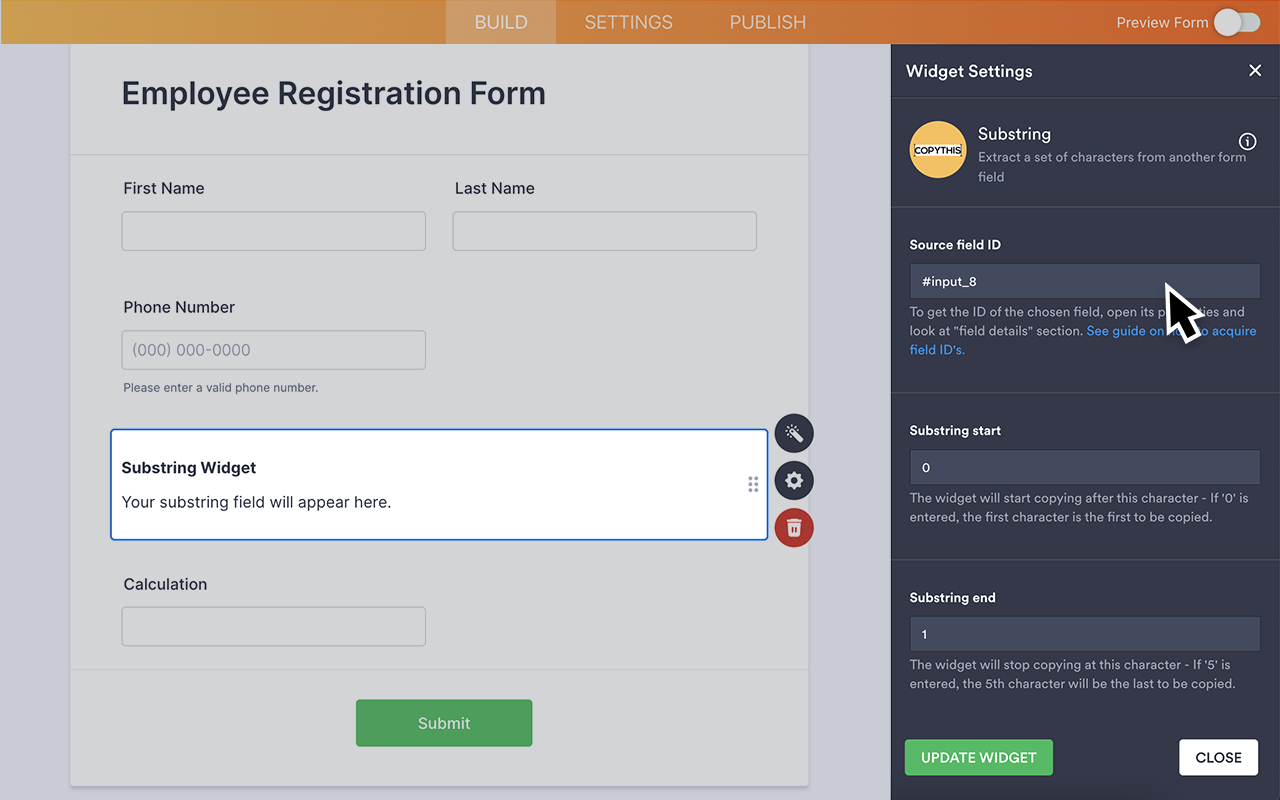This screenshot has height=800, width=1280.
Task: Focus the Phone Number input field
Action: pos(273,350)
